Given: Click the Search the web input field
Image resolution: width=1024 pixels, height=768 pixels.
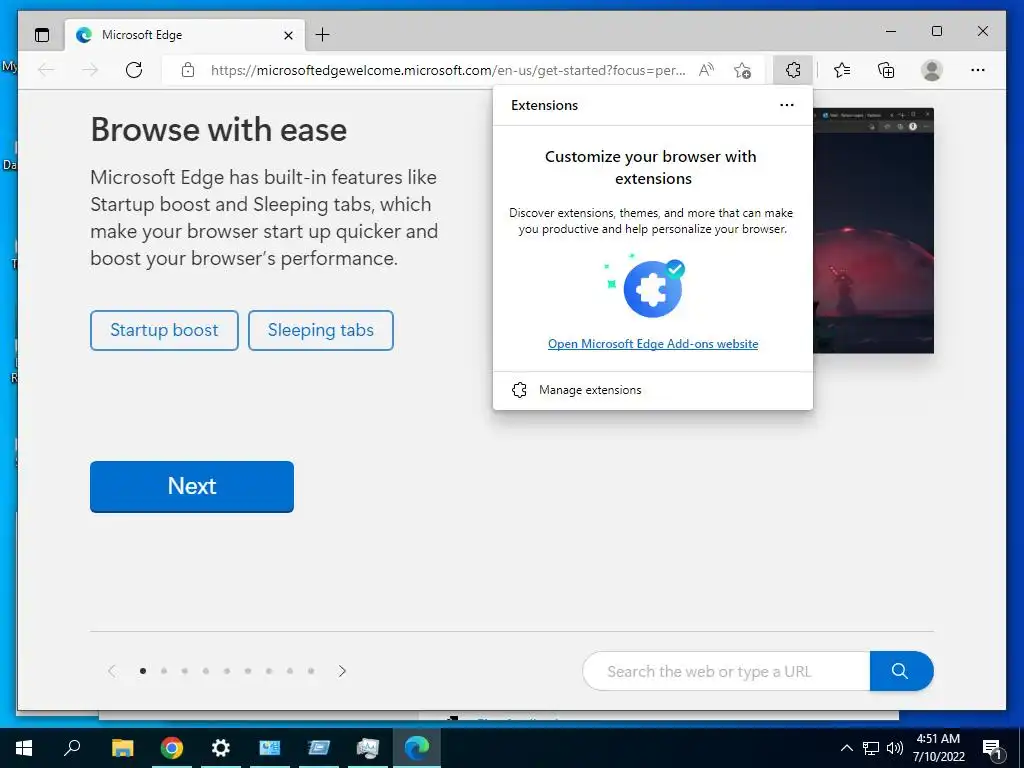Looking at the screenshot, I should pos(726,671).
